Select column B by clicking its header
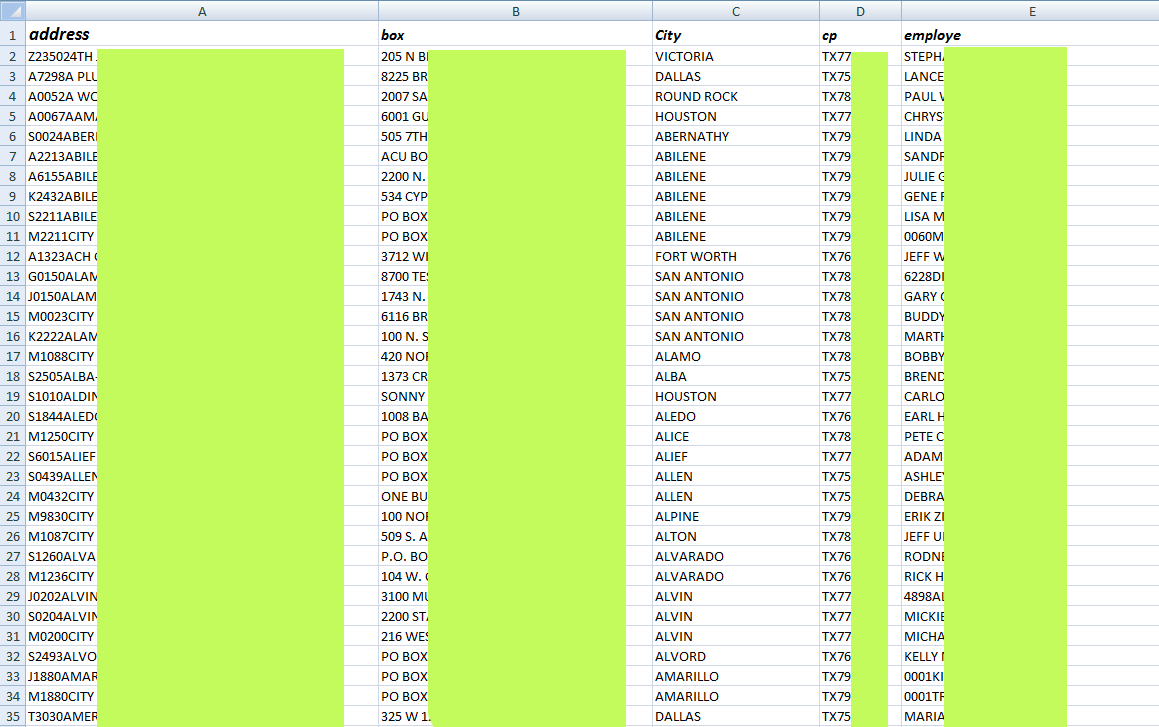The width and height of the screenshot is (1159, 727). 516,11
